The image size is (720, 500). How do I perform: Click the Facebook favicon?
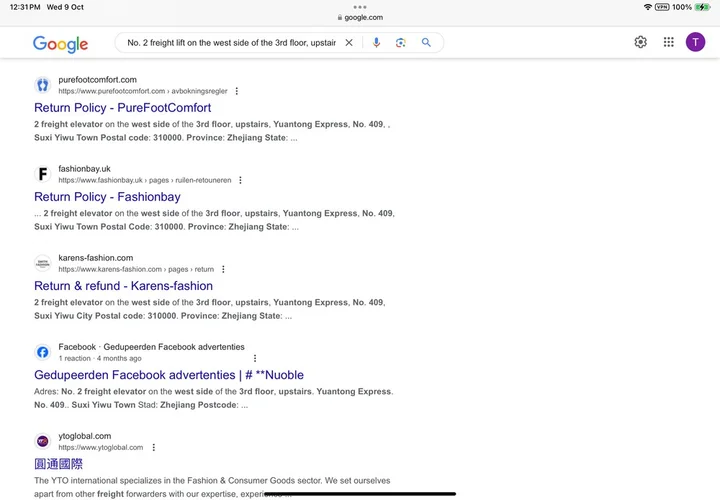pyautogui.click(x=43, y=352)
